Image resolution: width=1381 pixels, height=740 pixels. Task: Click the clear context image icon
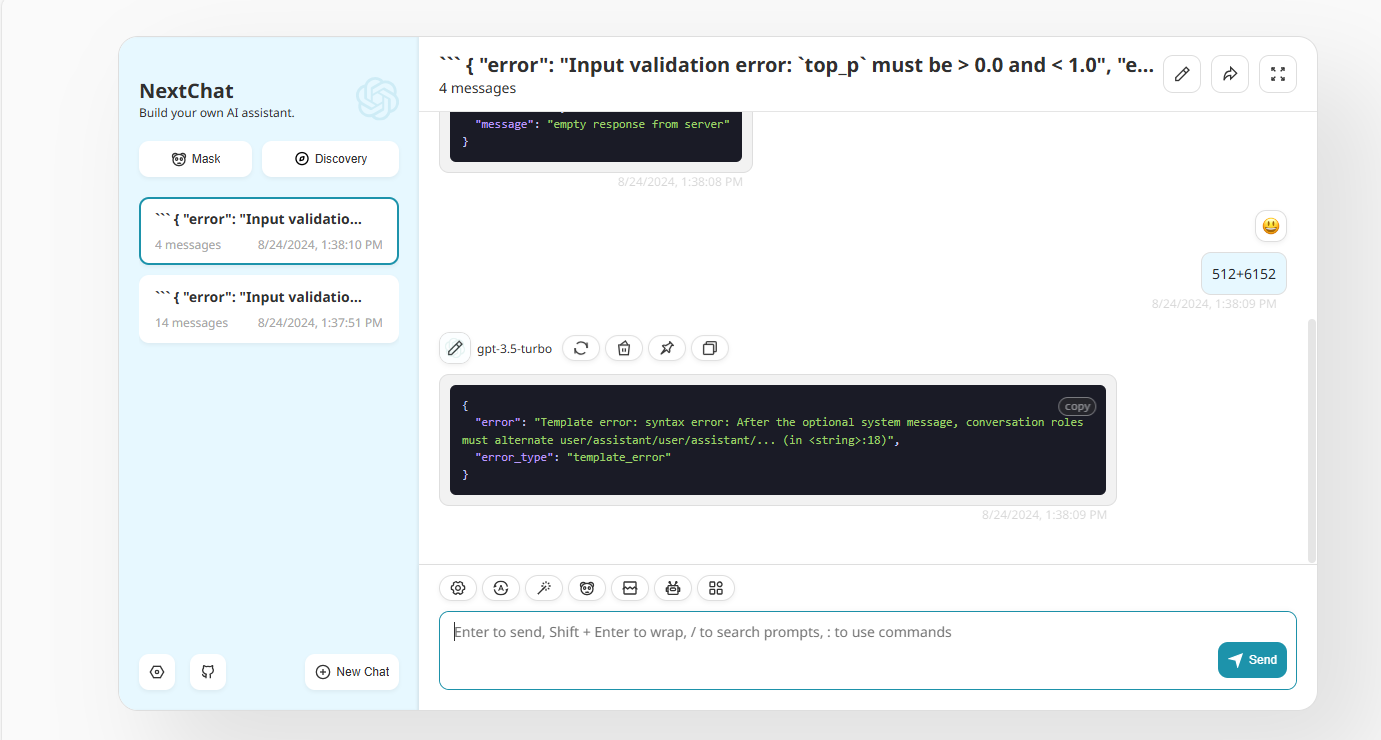pyautogui.click(x=630, y=588)
